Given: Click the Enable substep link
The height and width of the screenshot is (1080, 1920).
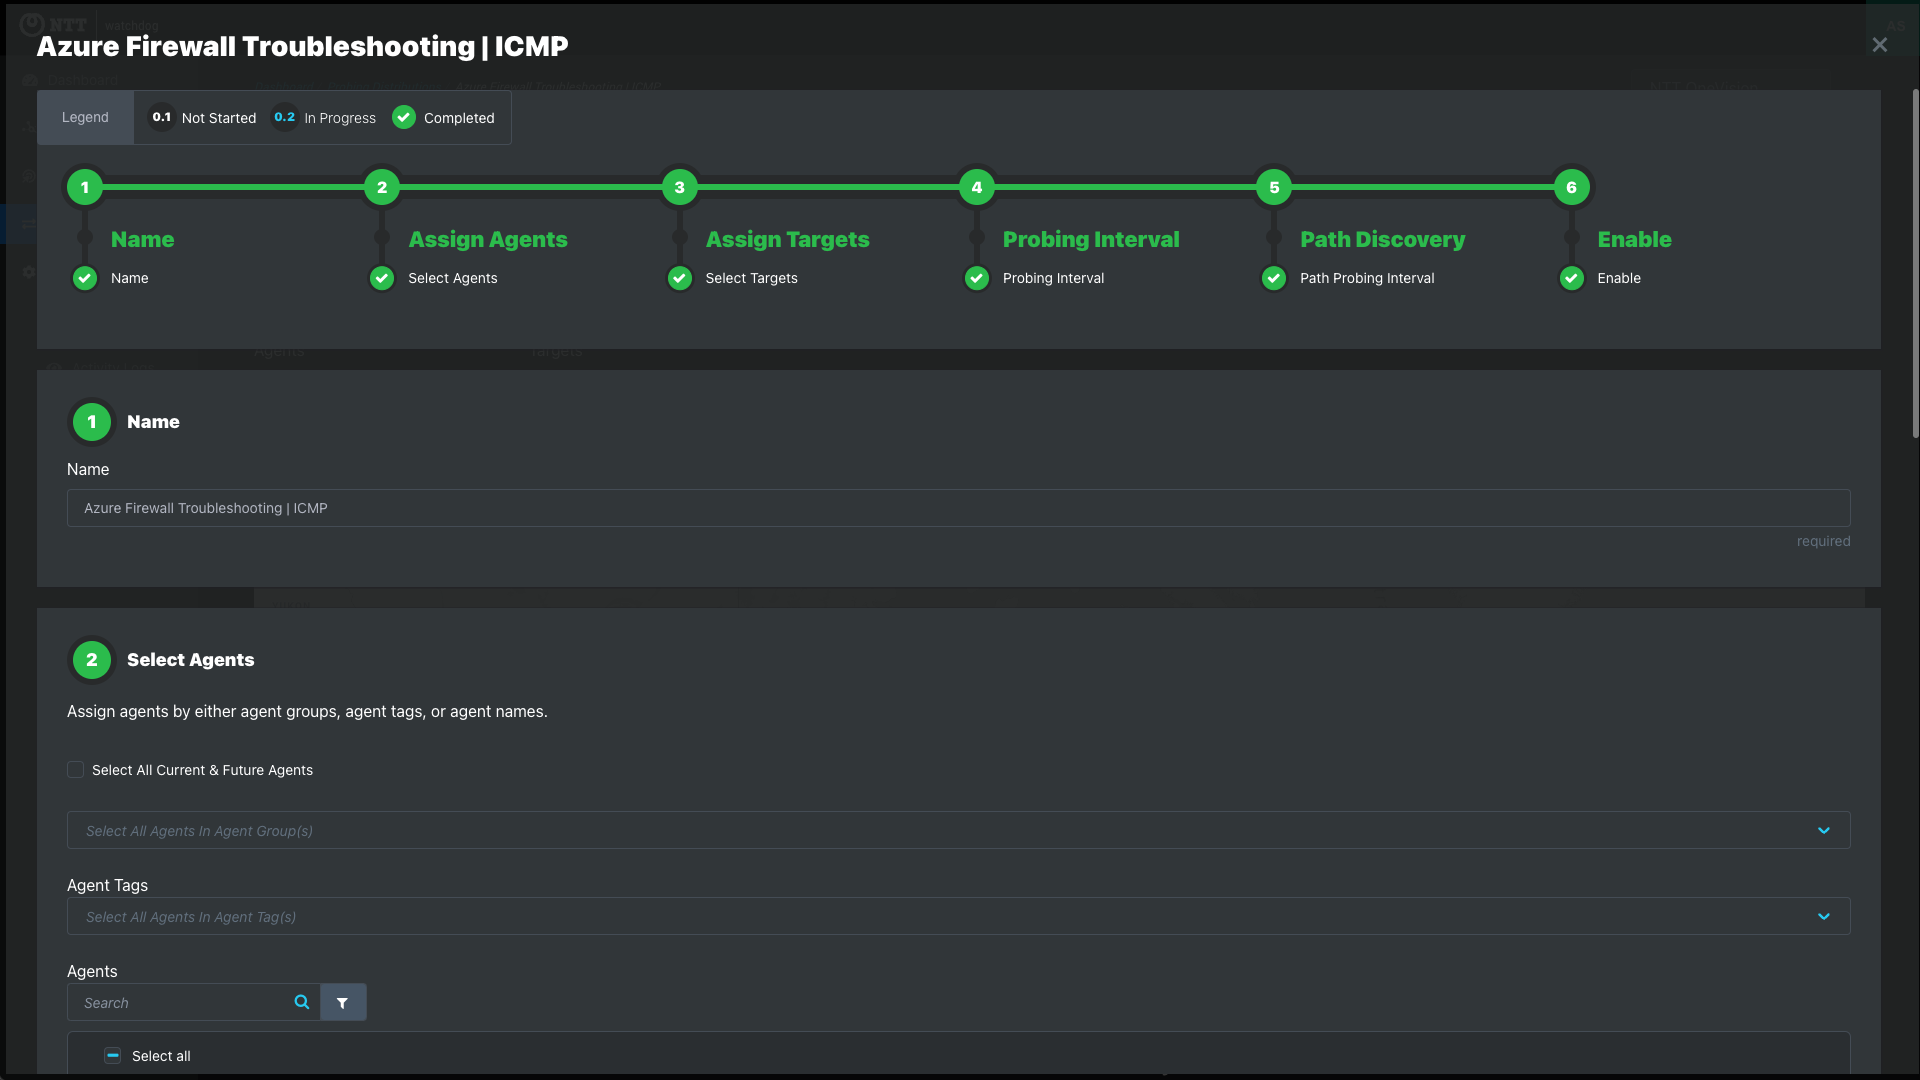Looking at the screenshot, I should (x=1618, y=278).
